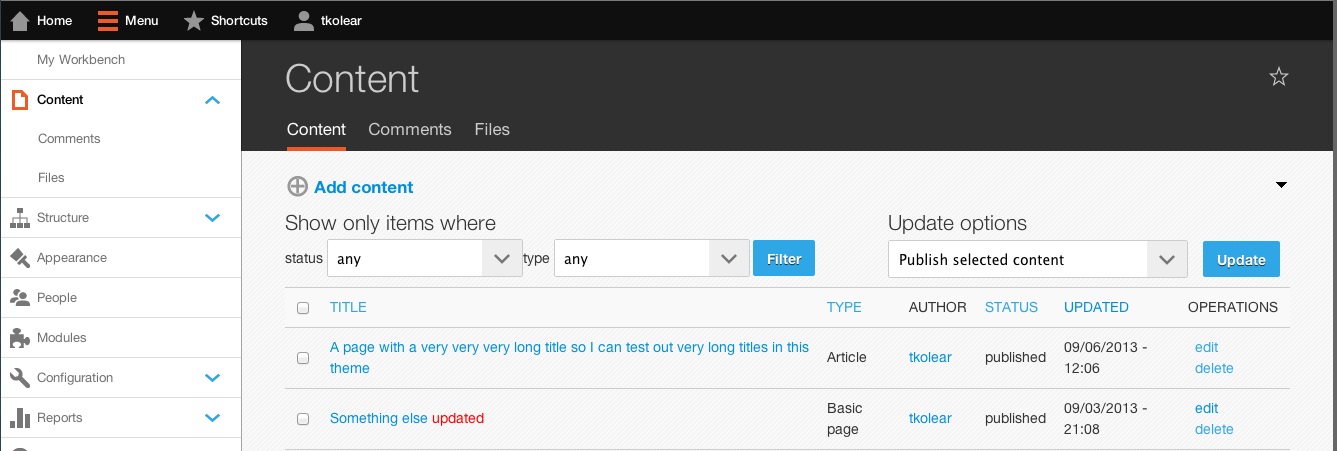Expand the Structure sidebar chevron
Image resolution: width=1337 pixels, height=451 pixels.
212,218
